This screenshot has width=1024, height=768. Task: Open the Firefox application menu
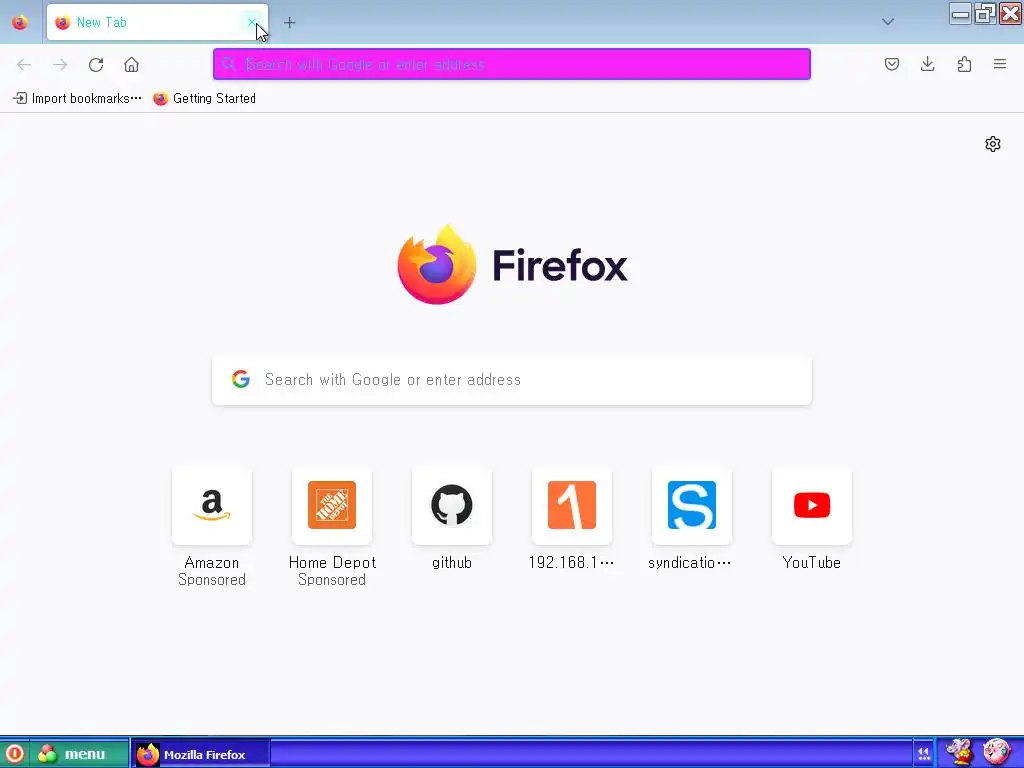[1000, 64]
